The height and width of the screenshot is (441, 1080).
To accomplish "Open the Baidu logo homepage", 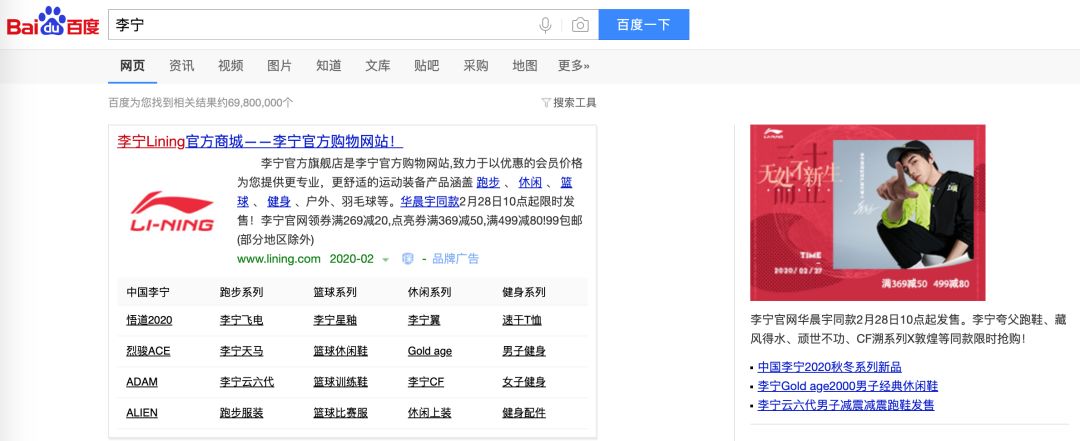I will click(53, 23).
